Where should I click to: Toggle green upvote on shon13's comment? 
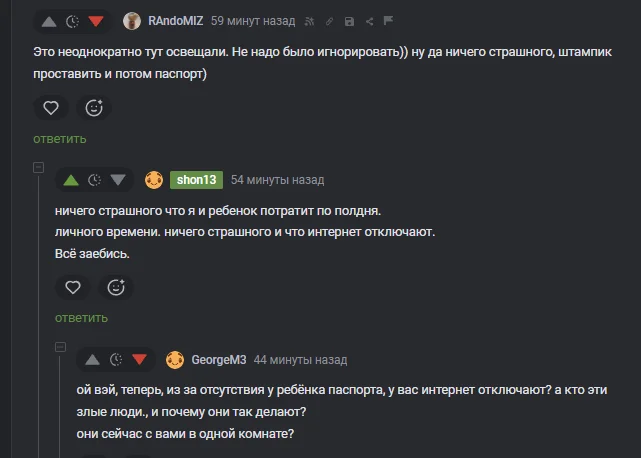click(71, 180)
